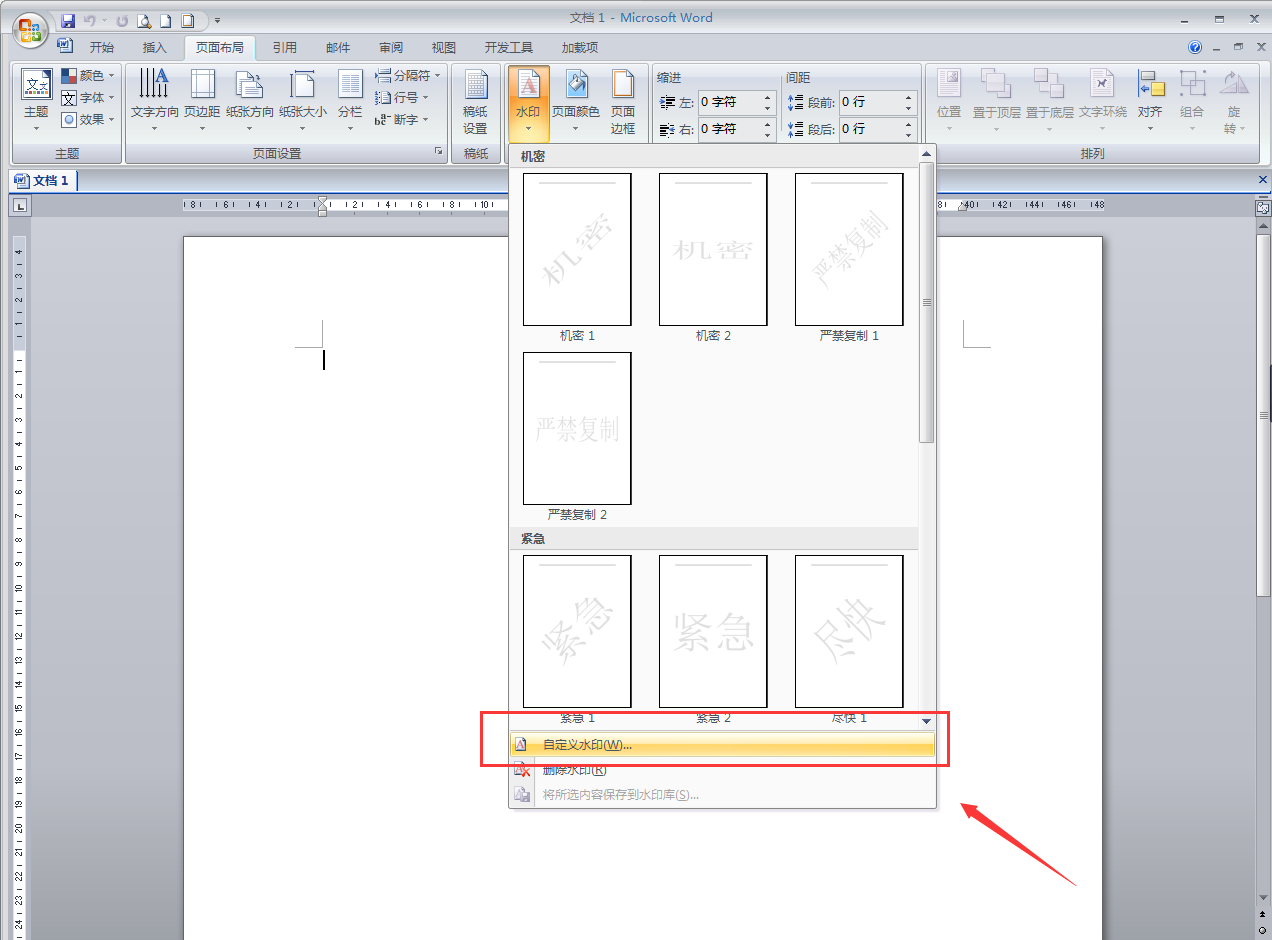Screen dimensions: 1272x940
Task: Select the 严禁复制 2 watermark thumbnail
Action: pos(577,428)
